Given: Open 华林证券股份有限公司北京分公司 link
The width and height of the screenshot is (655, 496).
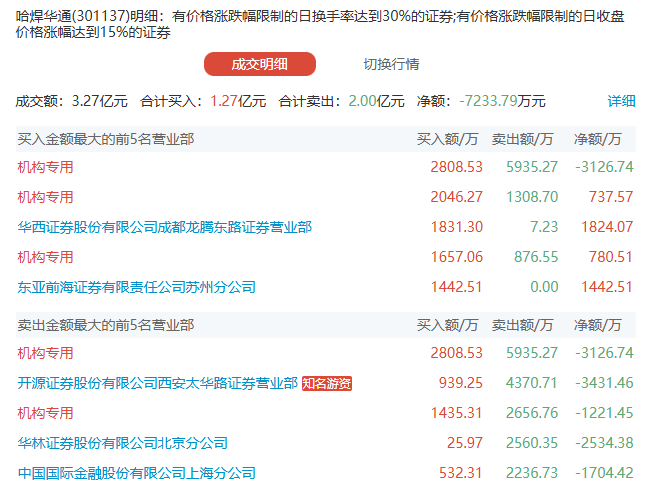Looking at the screenshot, I should coord(122,443).
